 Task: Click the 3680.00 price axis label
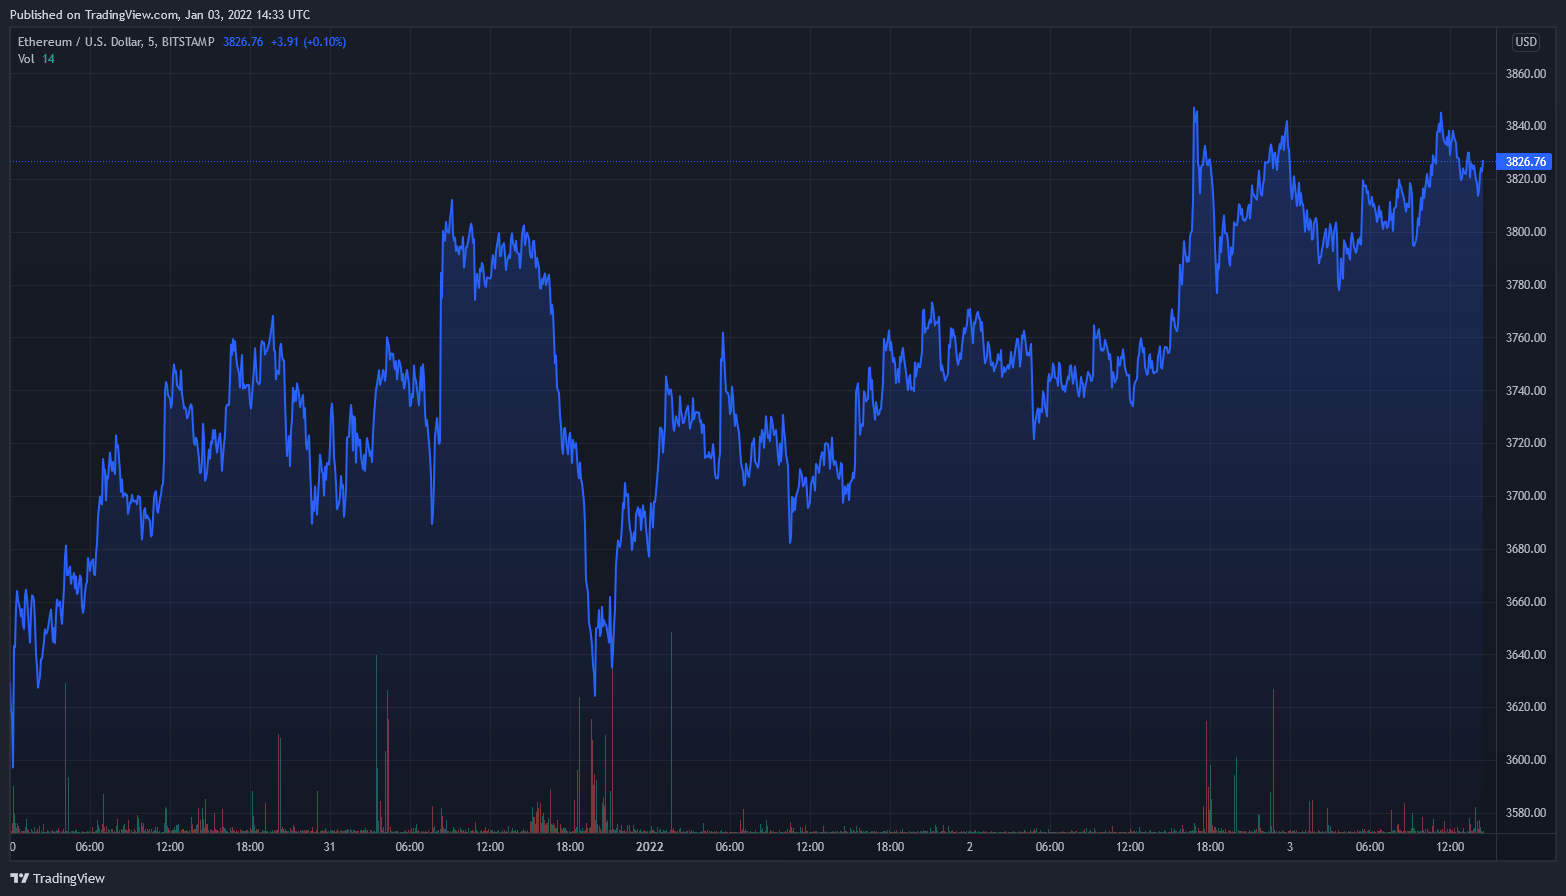[1526, 549]
